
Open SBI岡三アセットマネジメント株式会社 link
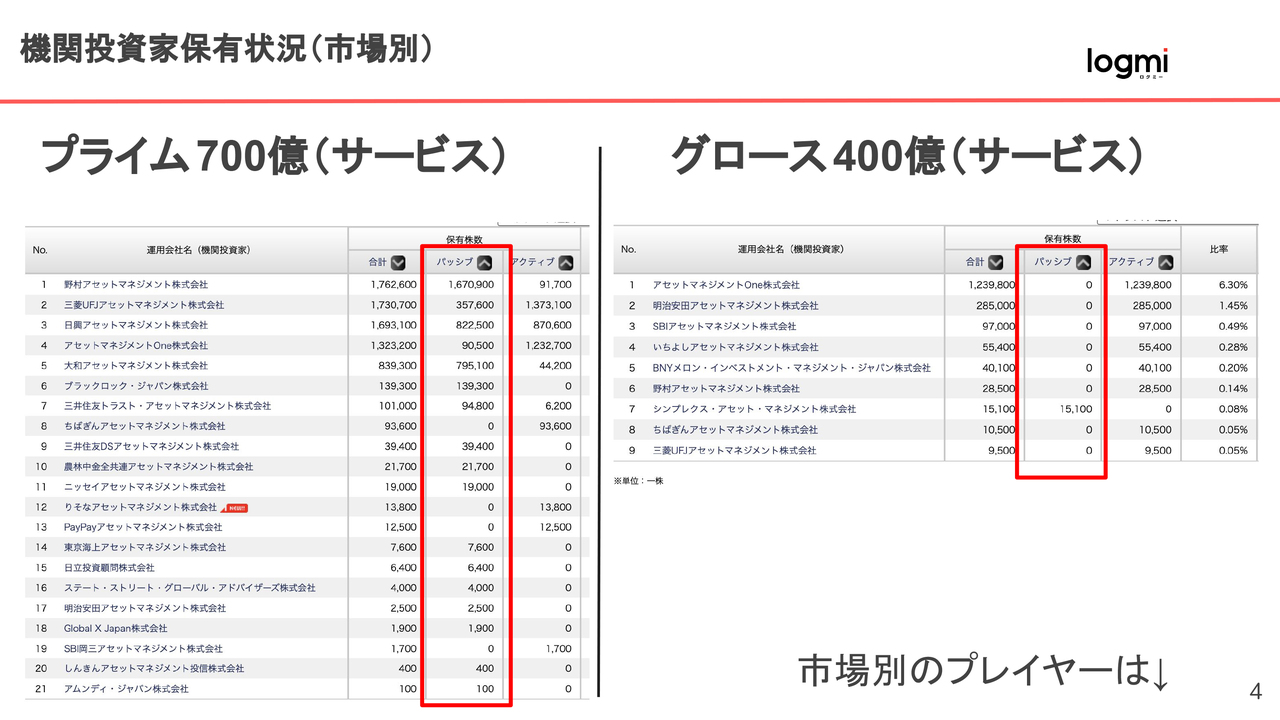coord(144,649)
